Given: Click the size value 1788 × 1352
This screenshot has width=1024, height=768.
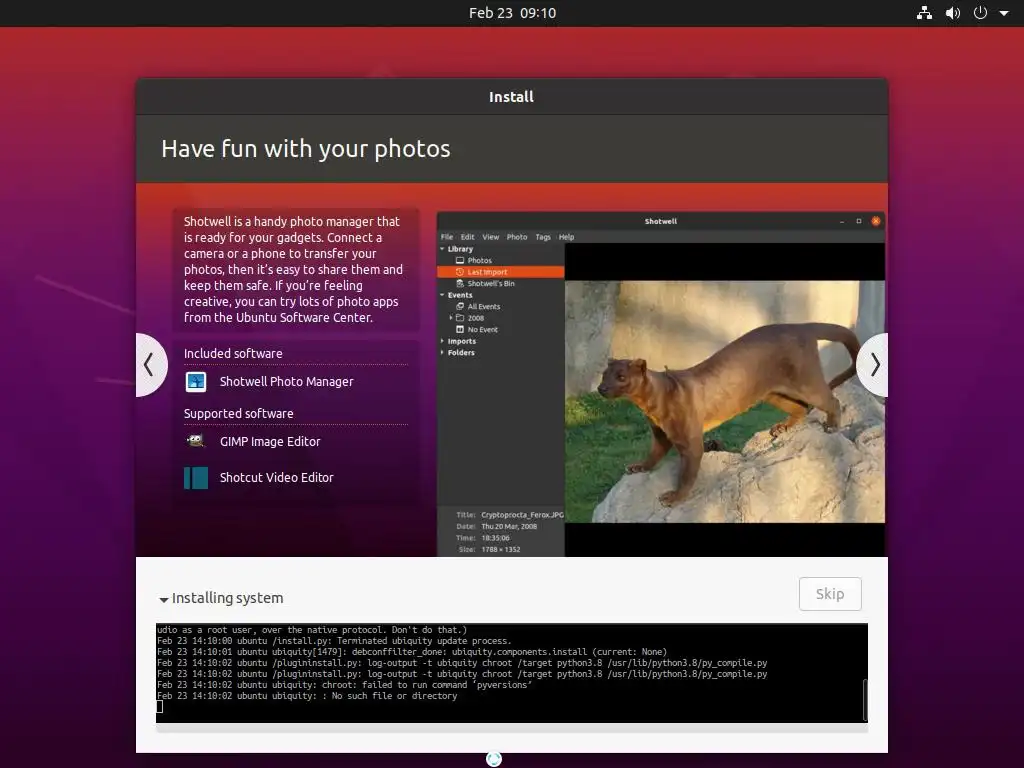Looking at the screenshot, I should click(501, 550).
